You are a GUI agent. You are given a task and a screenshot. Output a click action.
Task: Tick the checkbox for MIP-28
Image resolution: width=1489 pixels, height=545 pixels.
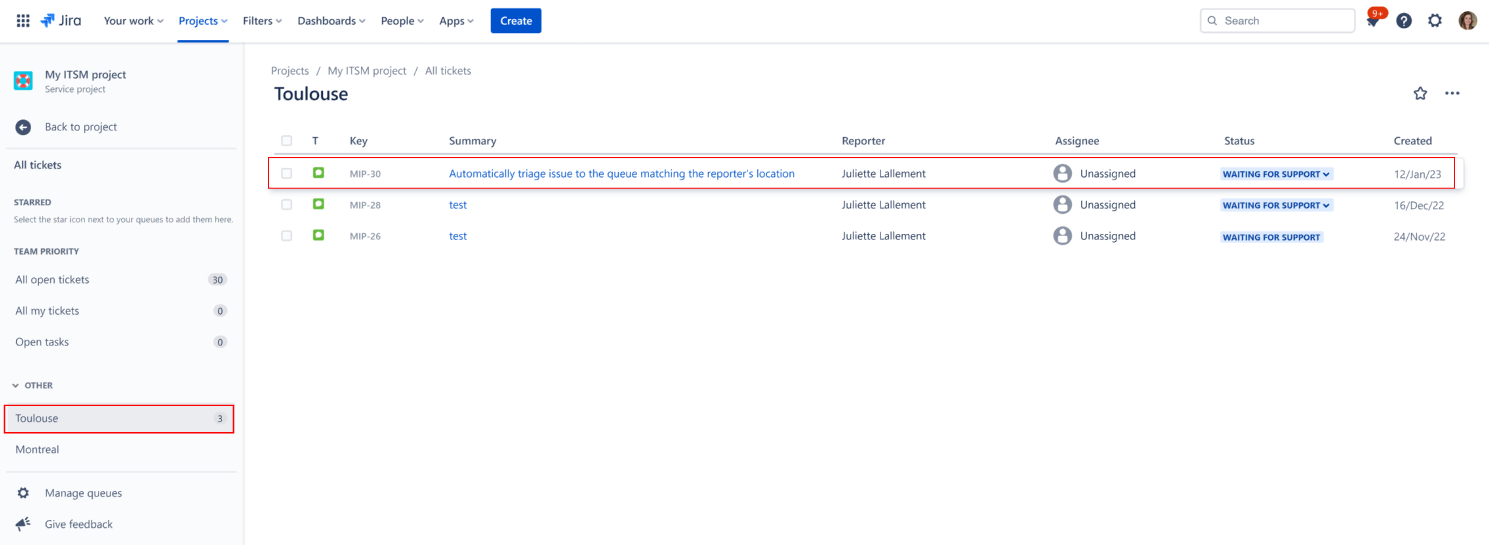click(287, 205)
